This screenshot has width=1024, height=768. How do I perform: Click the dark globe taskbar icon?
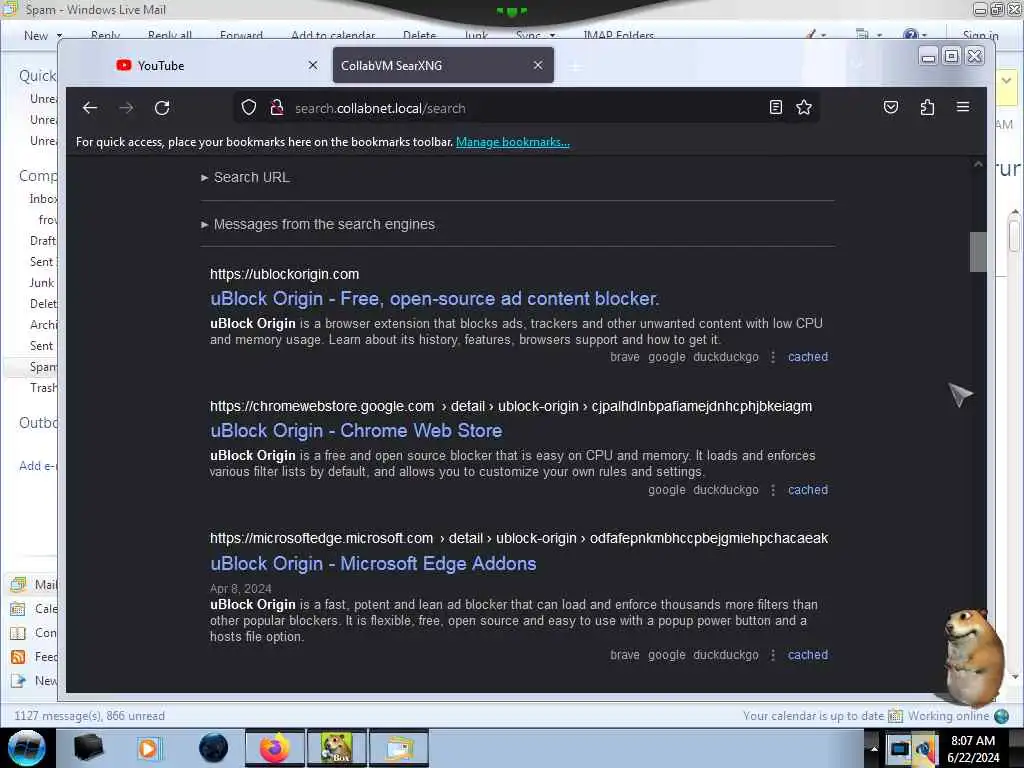click(213, 748)
